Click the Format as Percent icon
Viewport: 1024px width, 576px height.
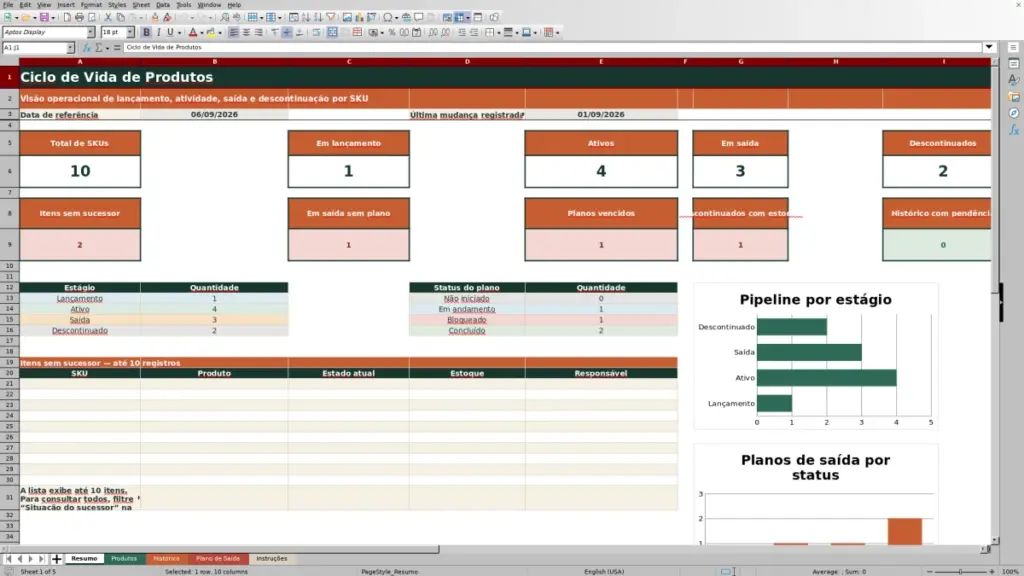click(392, 32)
